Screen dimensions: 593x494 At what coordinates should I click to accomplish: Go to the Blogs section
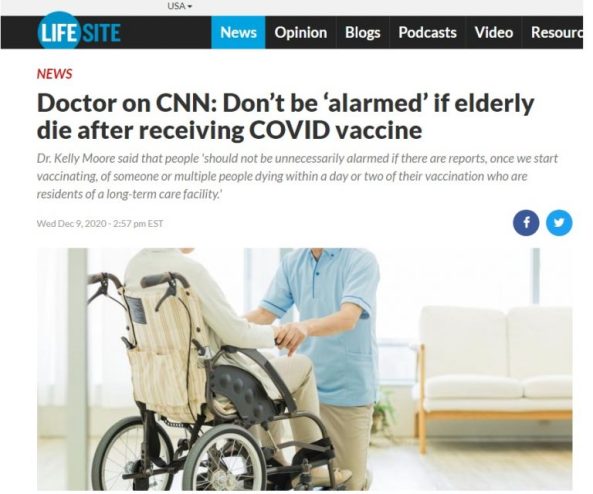tap(362, 33)
